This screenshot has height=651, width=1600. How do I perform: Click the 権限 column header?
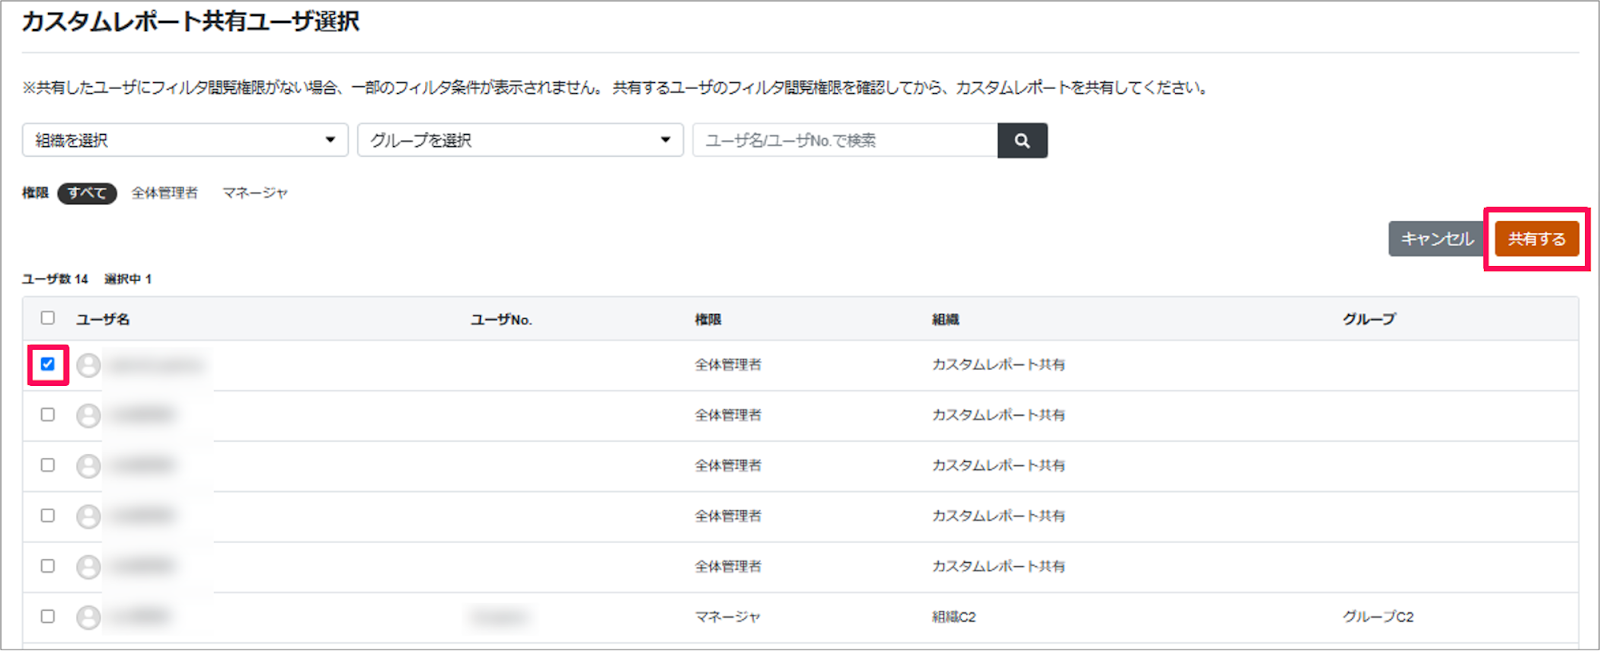pyautogui.click(x=708, y=319)
